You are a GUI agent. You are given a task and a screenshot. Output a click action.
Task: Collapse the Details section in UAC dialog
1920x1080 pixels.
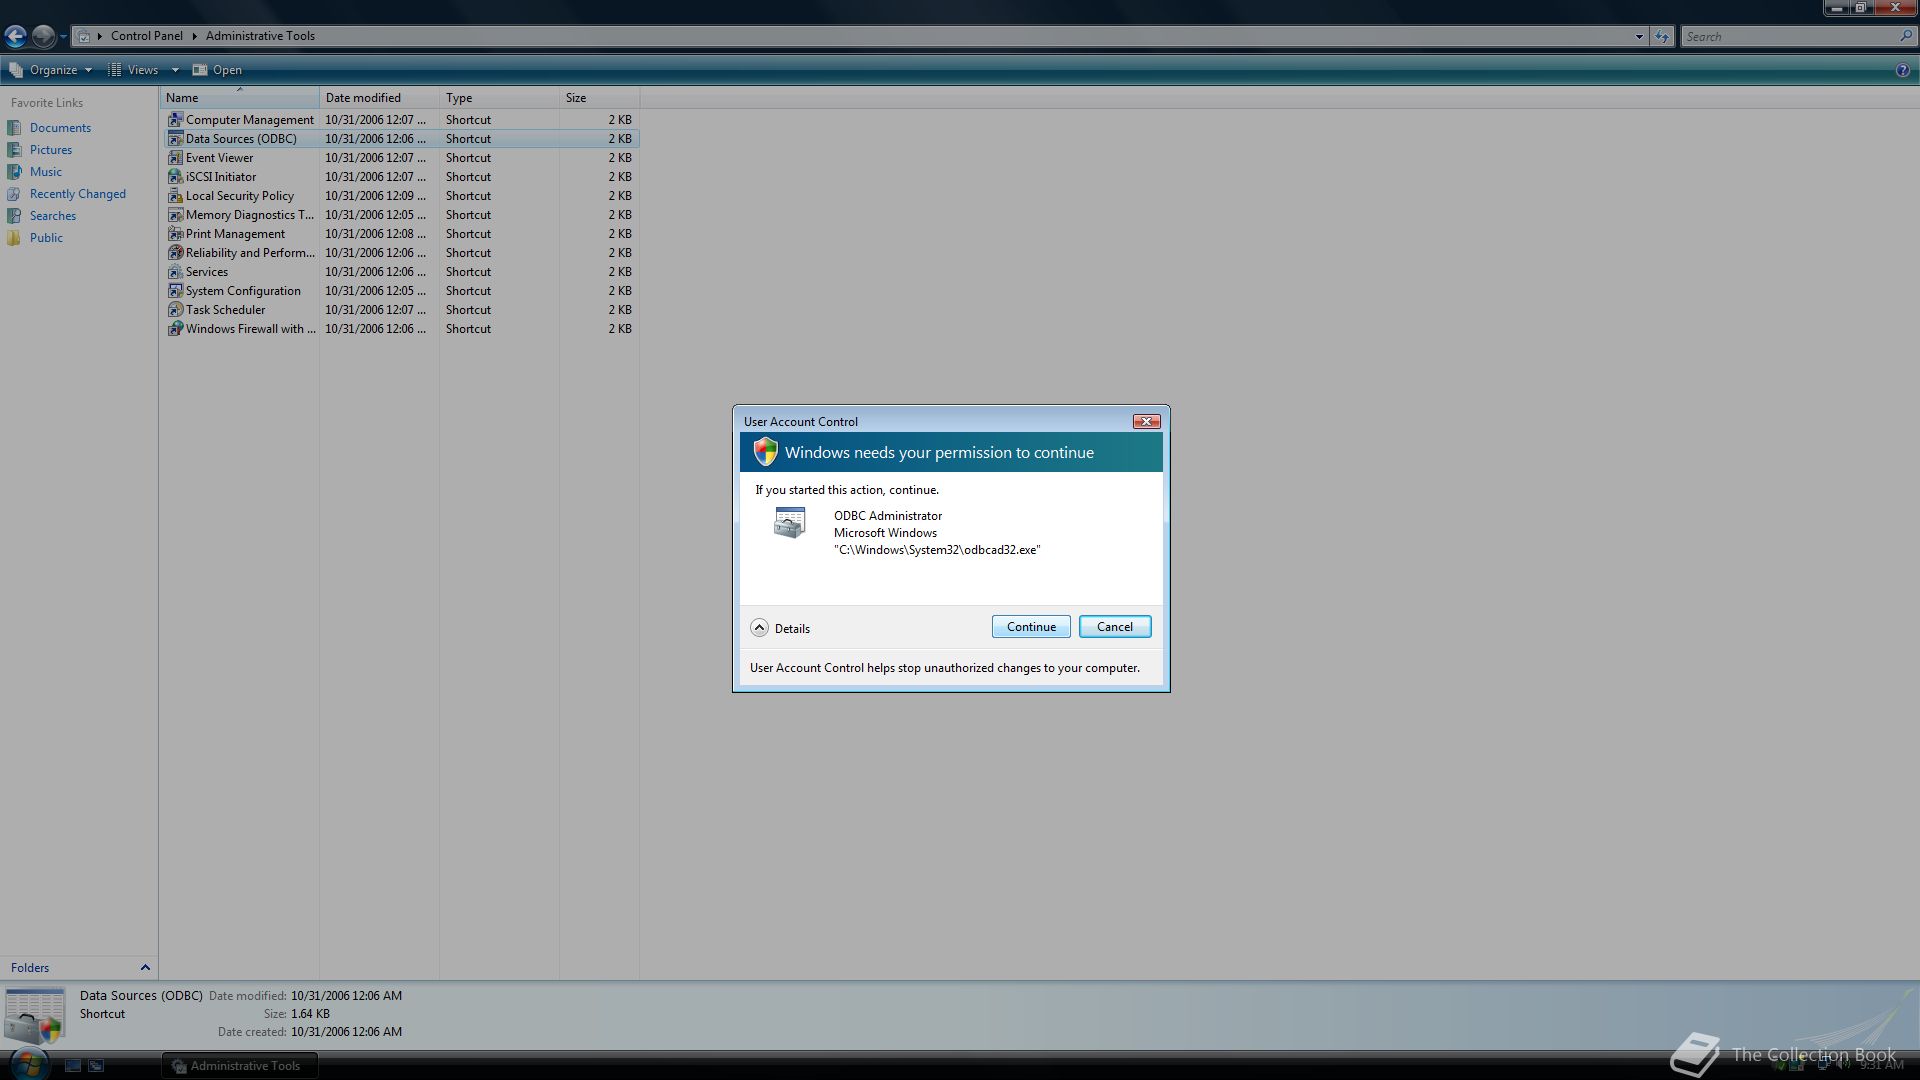pyautogui.click(x=759, y=628)
